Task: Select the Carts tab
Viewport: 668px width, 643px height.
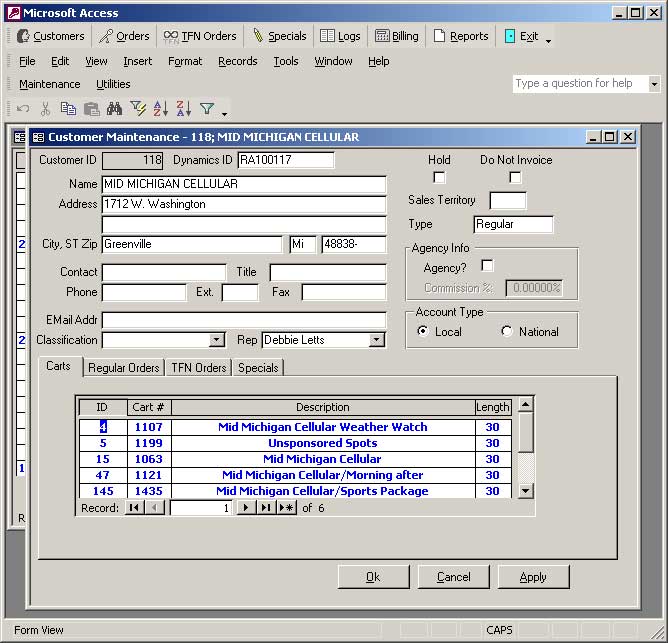Action: pos(59,366)
